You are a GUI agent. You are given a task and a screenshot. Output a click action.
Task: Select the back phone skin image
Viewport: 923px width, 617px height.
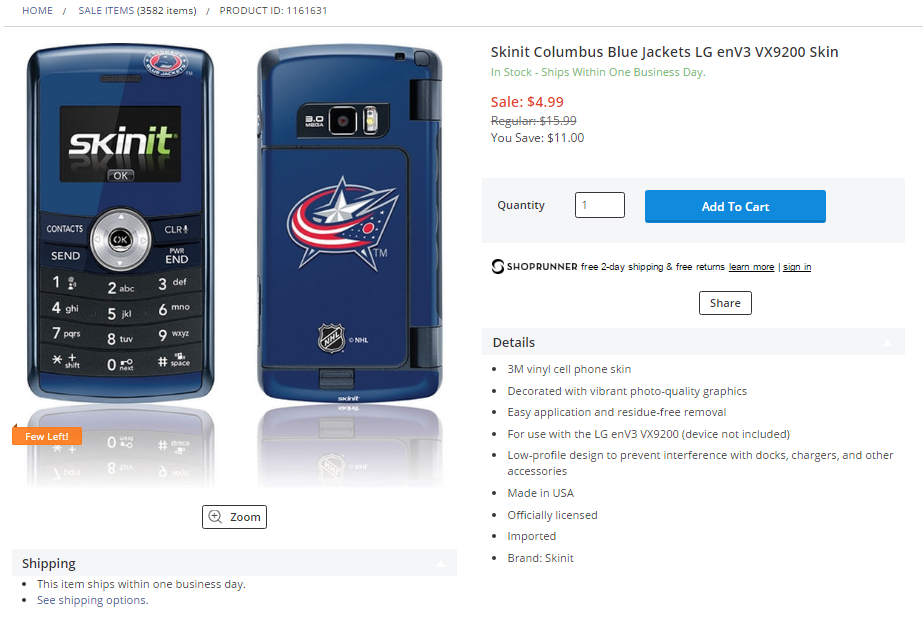point(350,224)
